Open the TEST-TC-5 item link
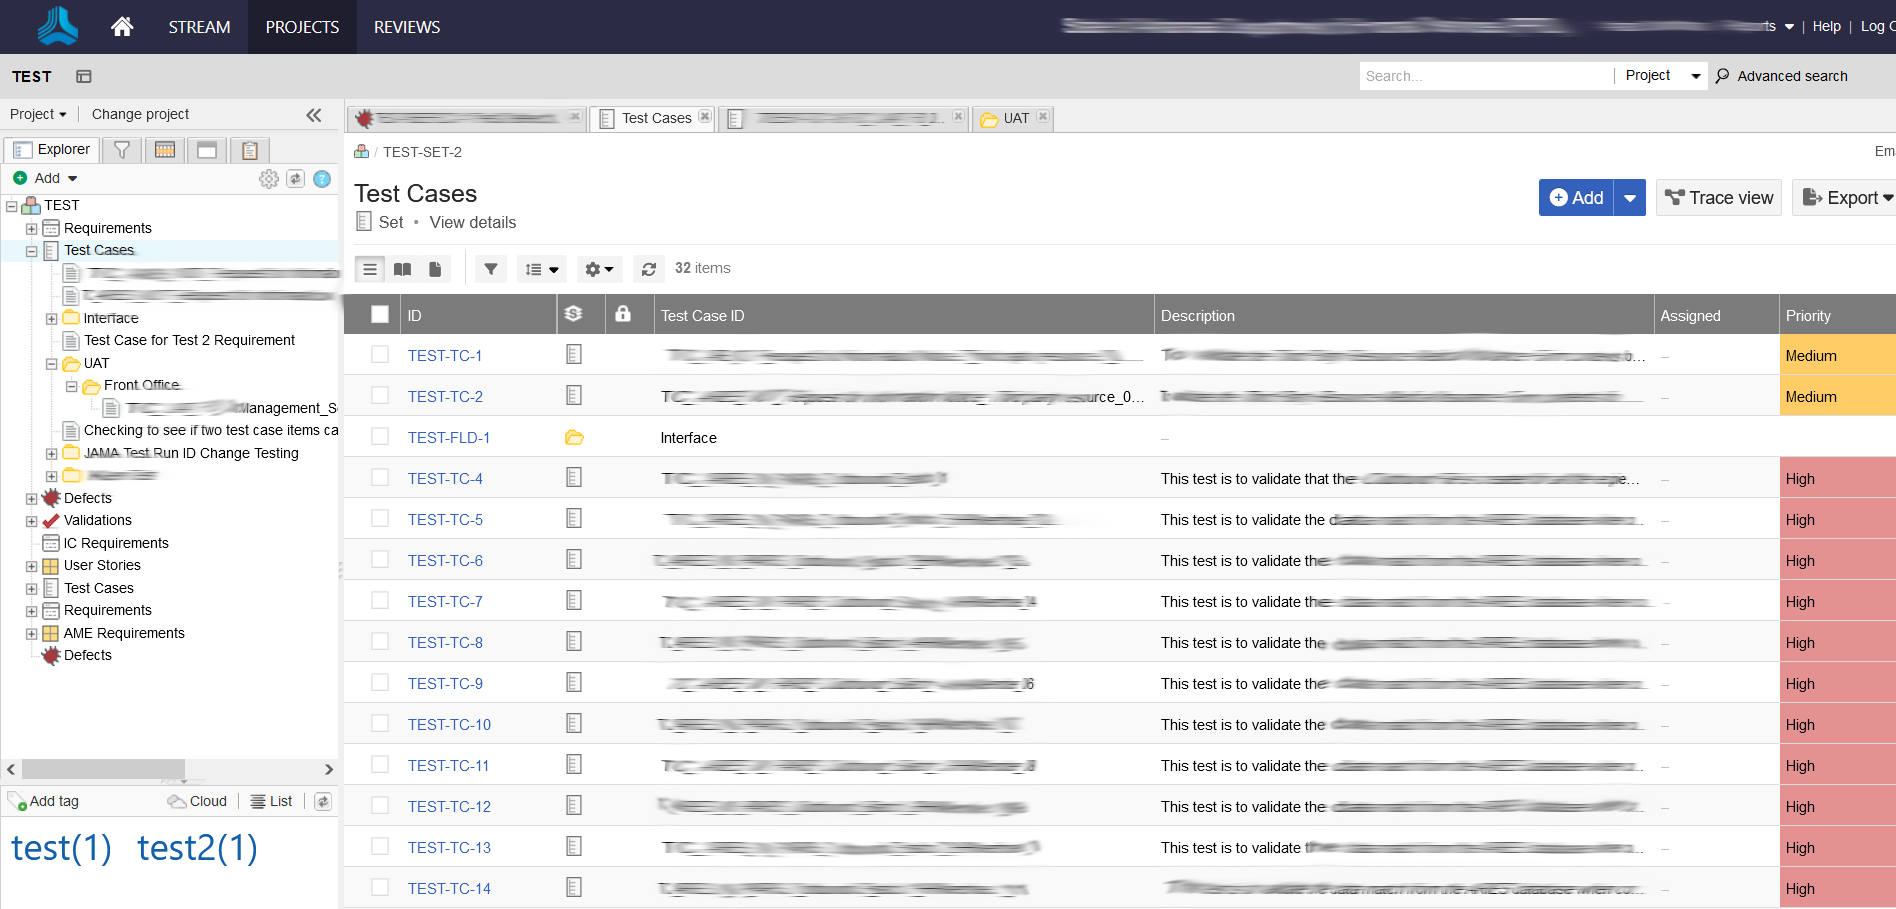The width and height of the screenshot is (1896, 909). pyautogui.click(x=445, y=520)
